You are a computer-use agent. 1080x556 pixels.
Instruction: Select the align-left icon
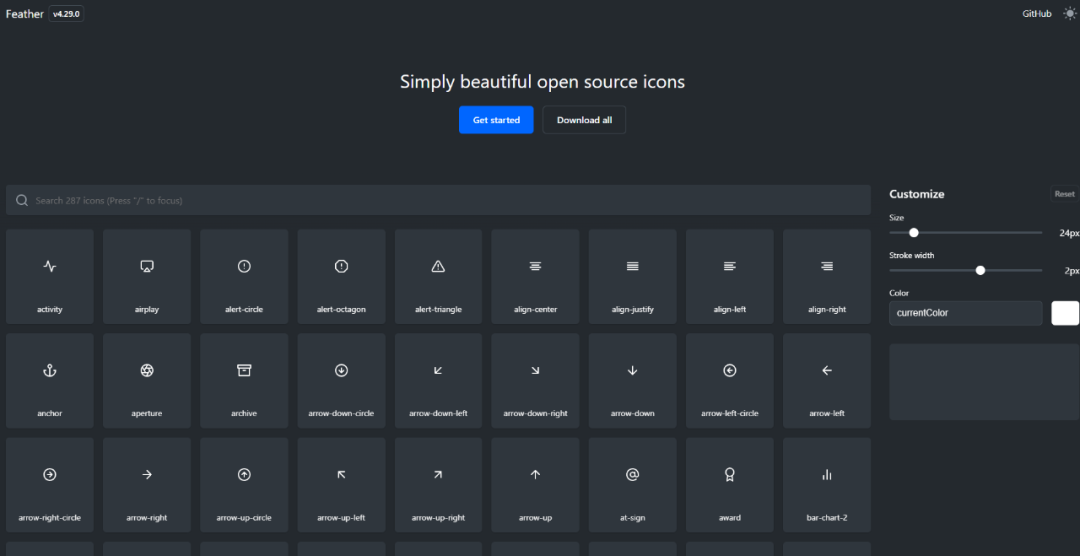[729, 276]
